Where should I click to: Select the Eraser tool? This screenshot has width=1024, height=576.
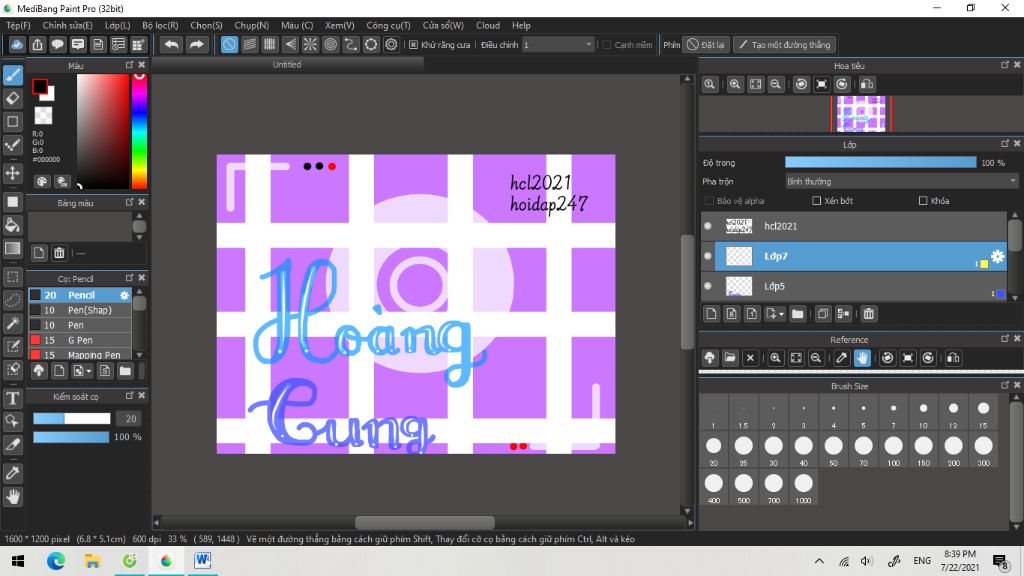[12, 98]
